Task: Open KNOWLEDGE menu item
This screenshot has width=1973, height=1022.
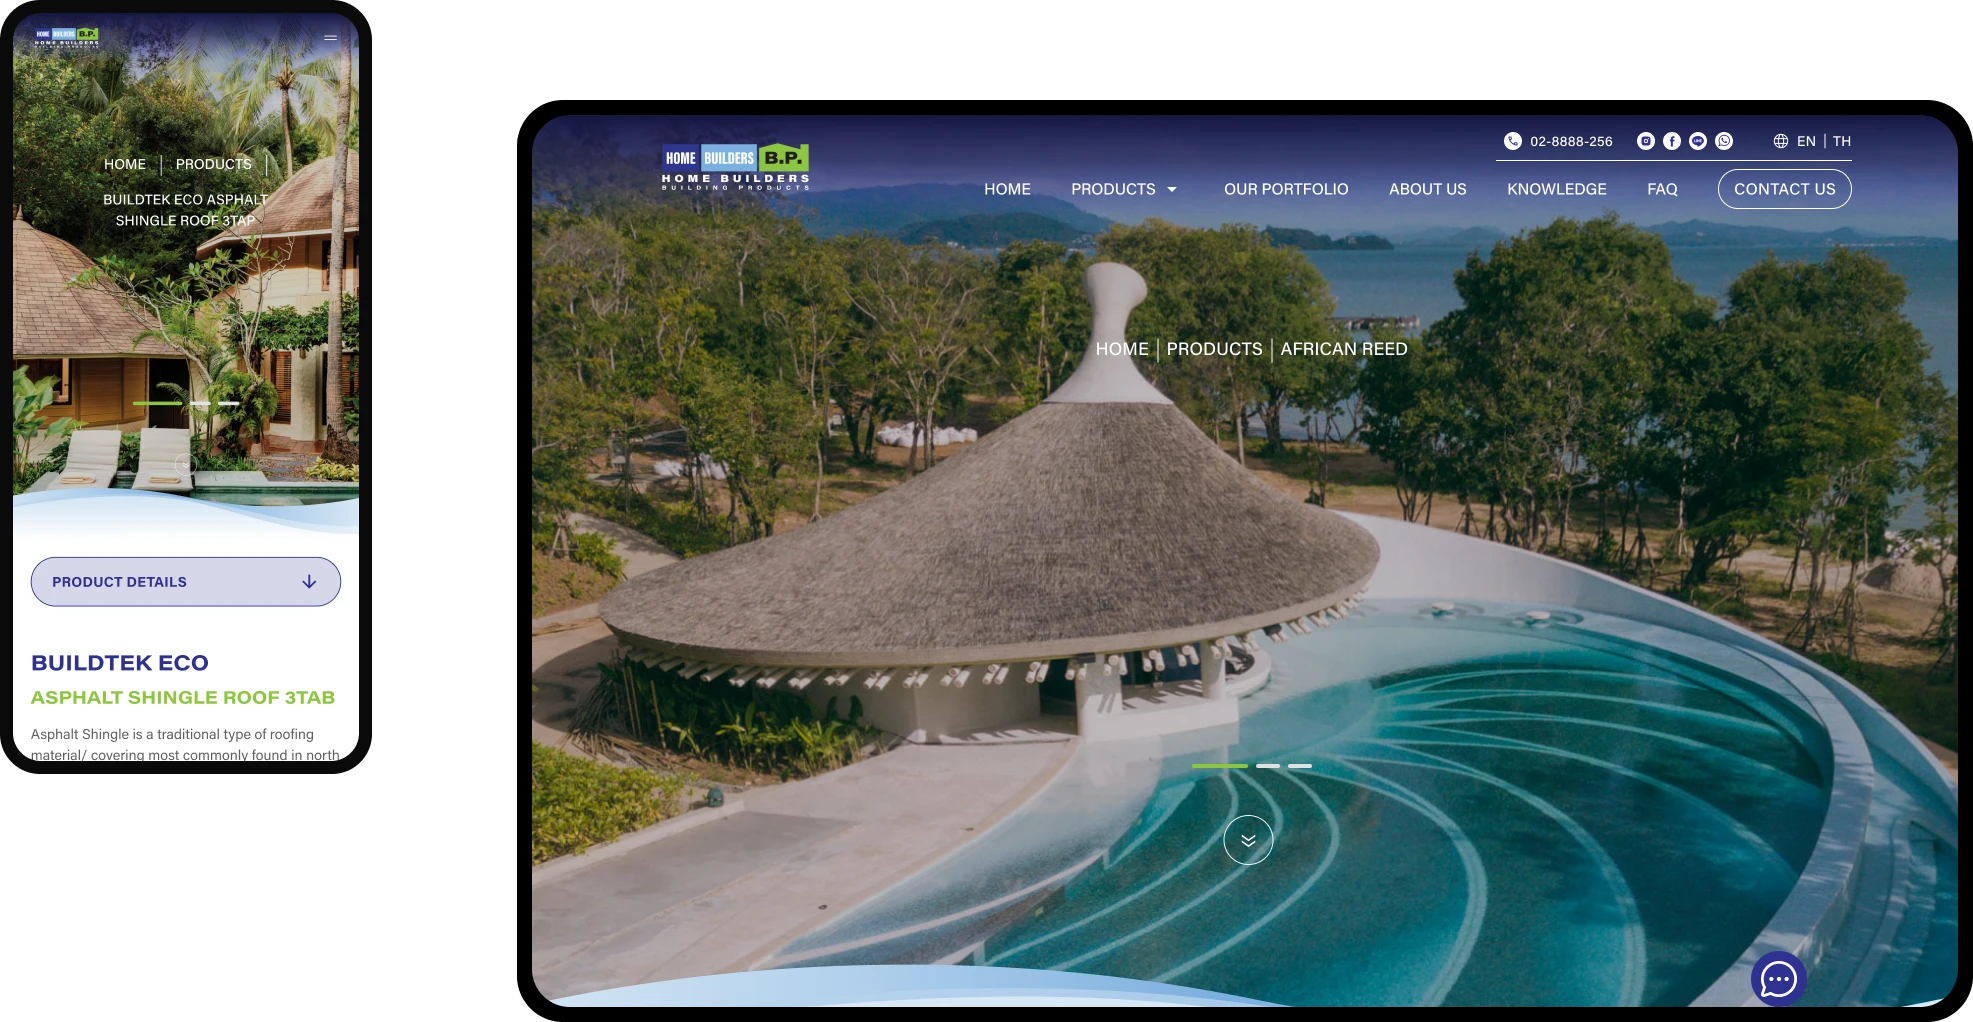Action: [1557, 189]
